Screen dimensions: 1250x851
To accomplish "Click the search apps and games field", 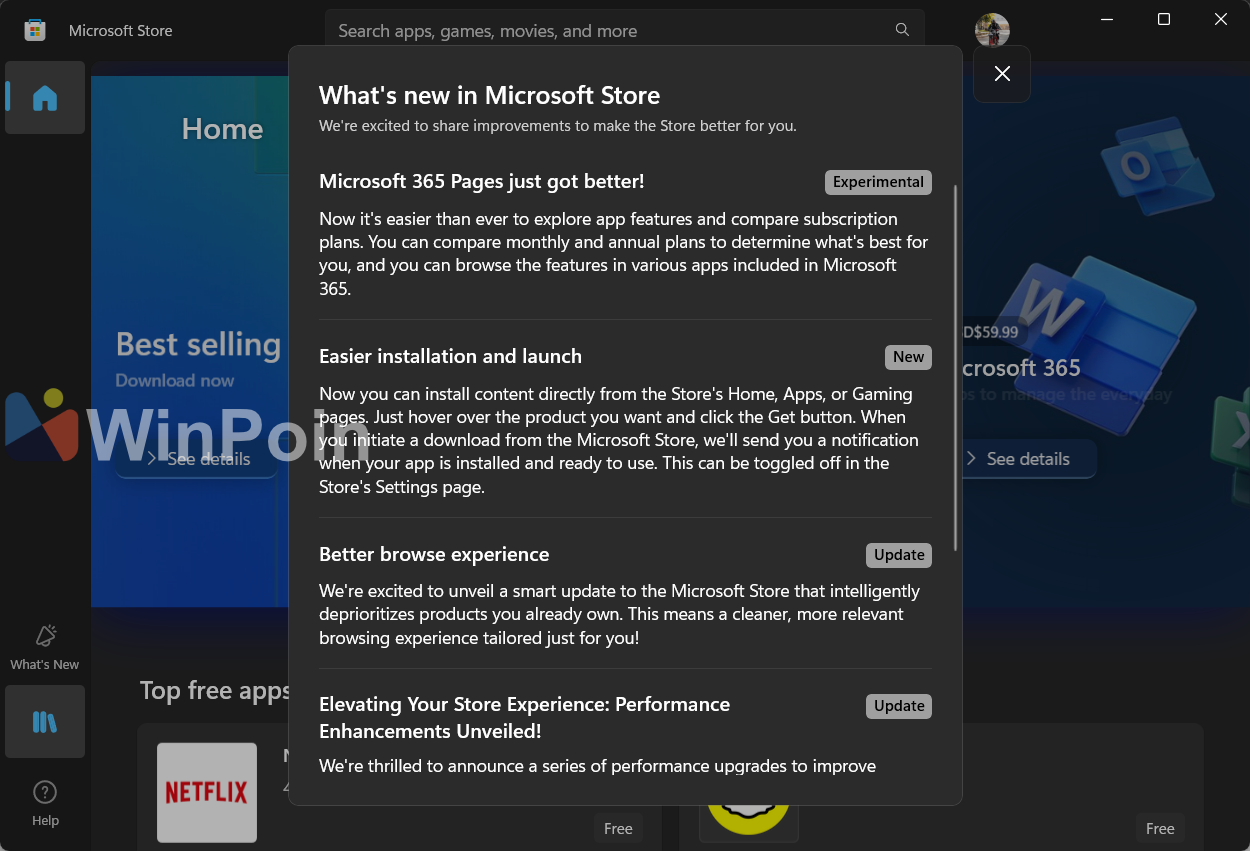I will click(x=610, y=31).
